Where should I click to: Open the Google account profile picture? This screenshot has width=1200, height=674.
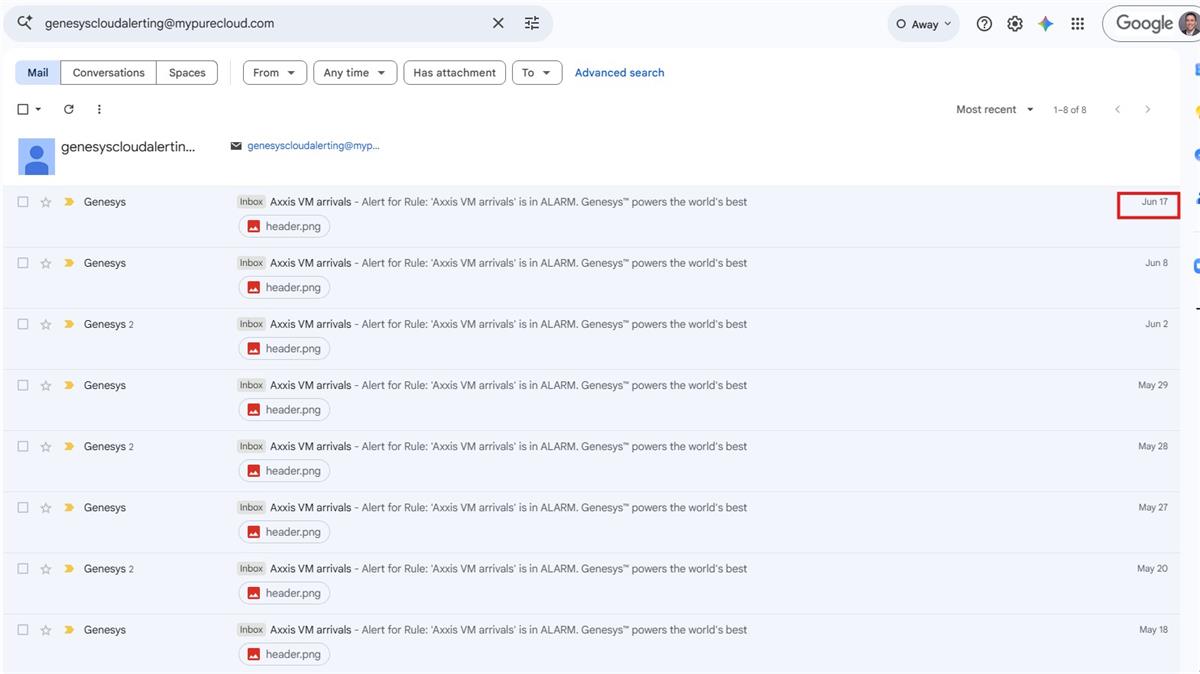click(x=1187, y=24)
